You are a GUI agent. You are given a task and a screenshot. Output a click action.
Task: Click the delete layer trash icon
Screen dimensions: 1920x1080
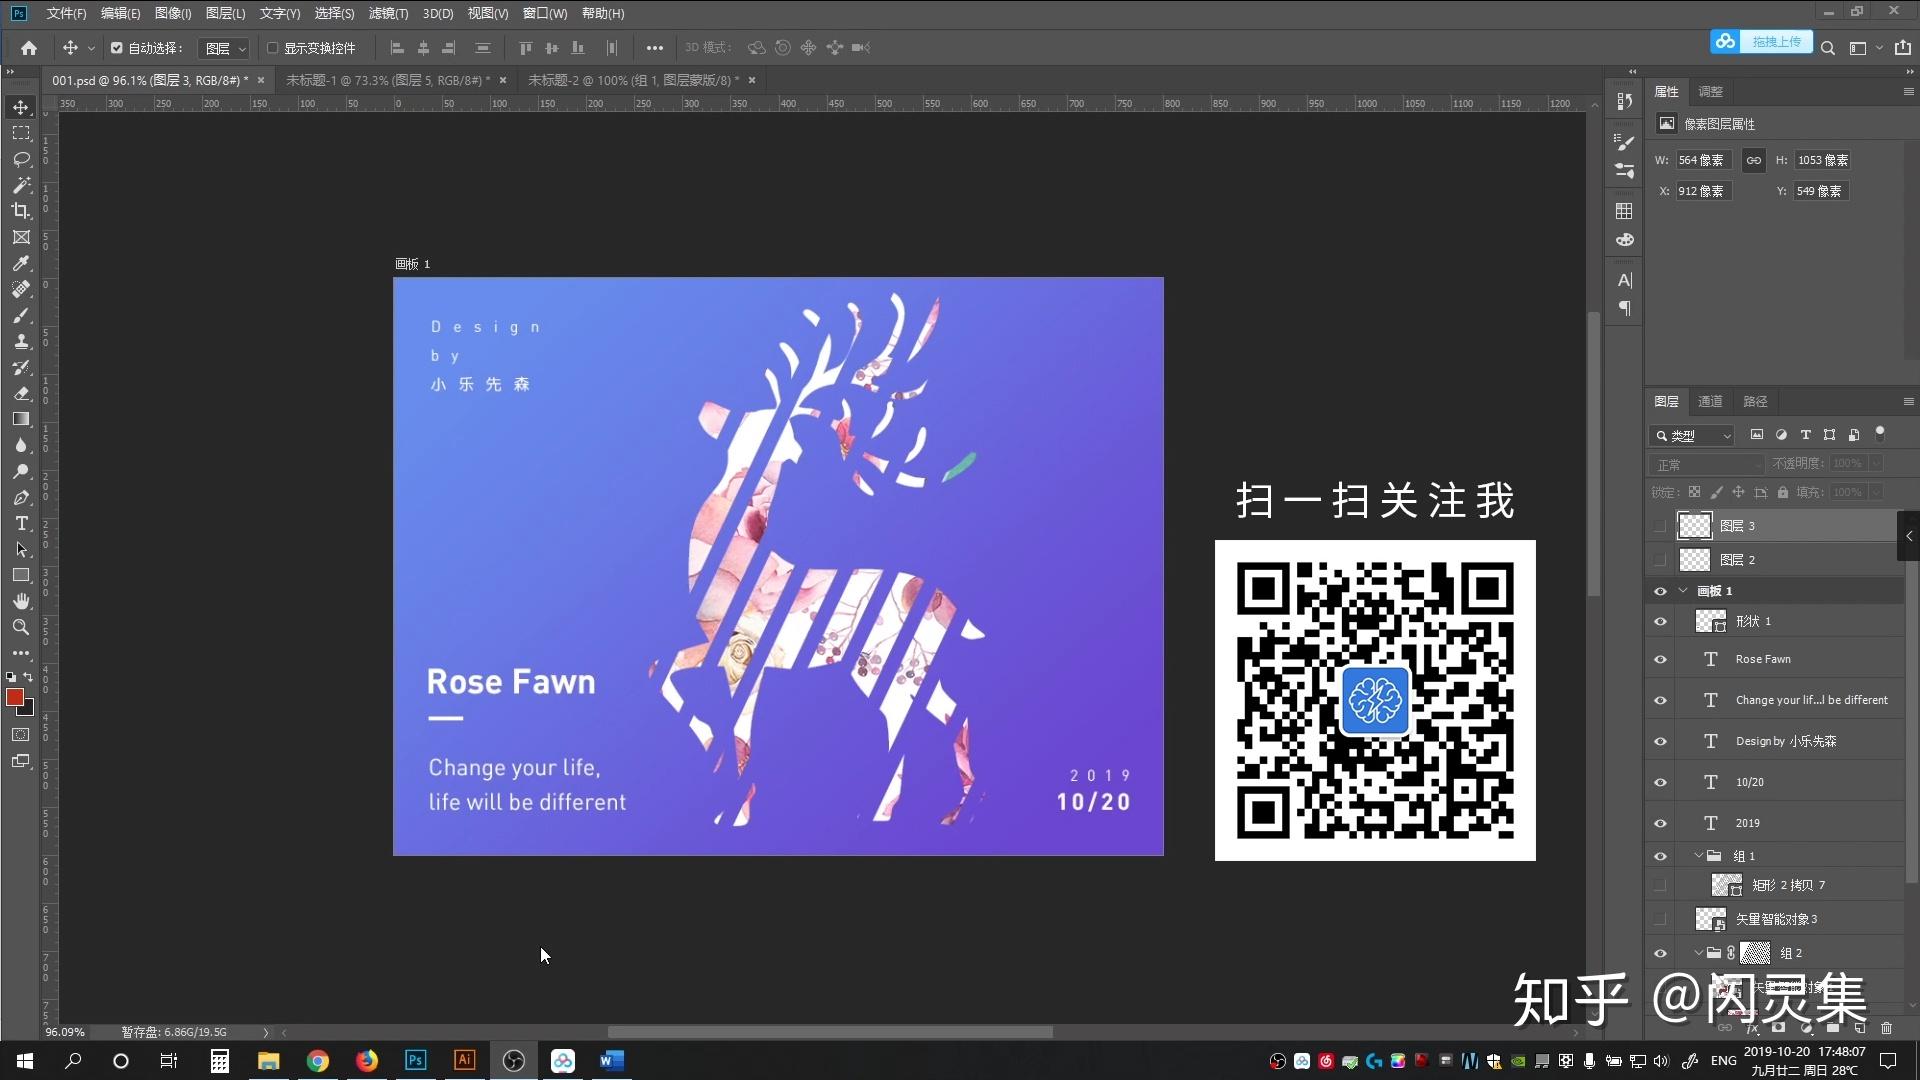pos(1886,1028)
